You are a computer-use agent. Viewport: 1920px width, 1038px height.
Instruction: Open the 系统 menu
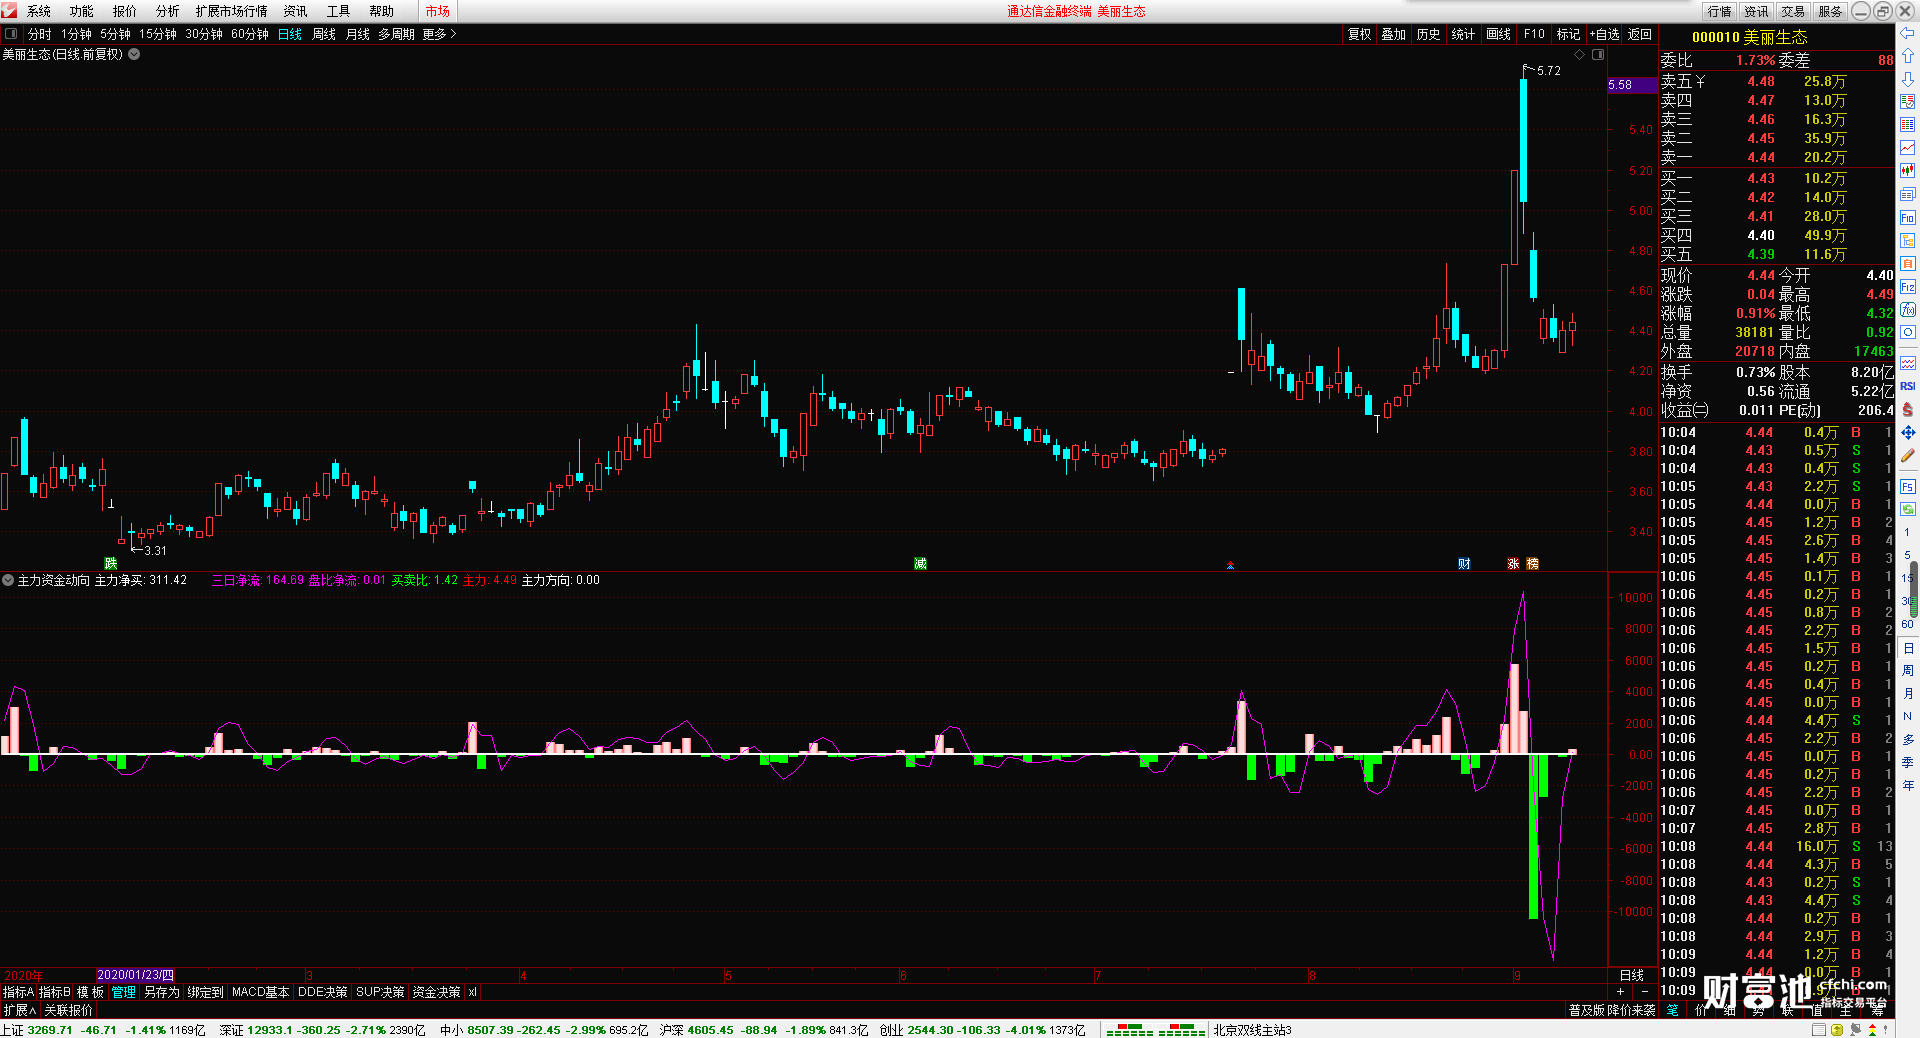pyautogui.click(x=39, y=11)
